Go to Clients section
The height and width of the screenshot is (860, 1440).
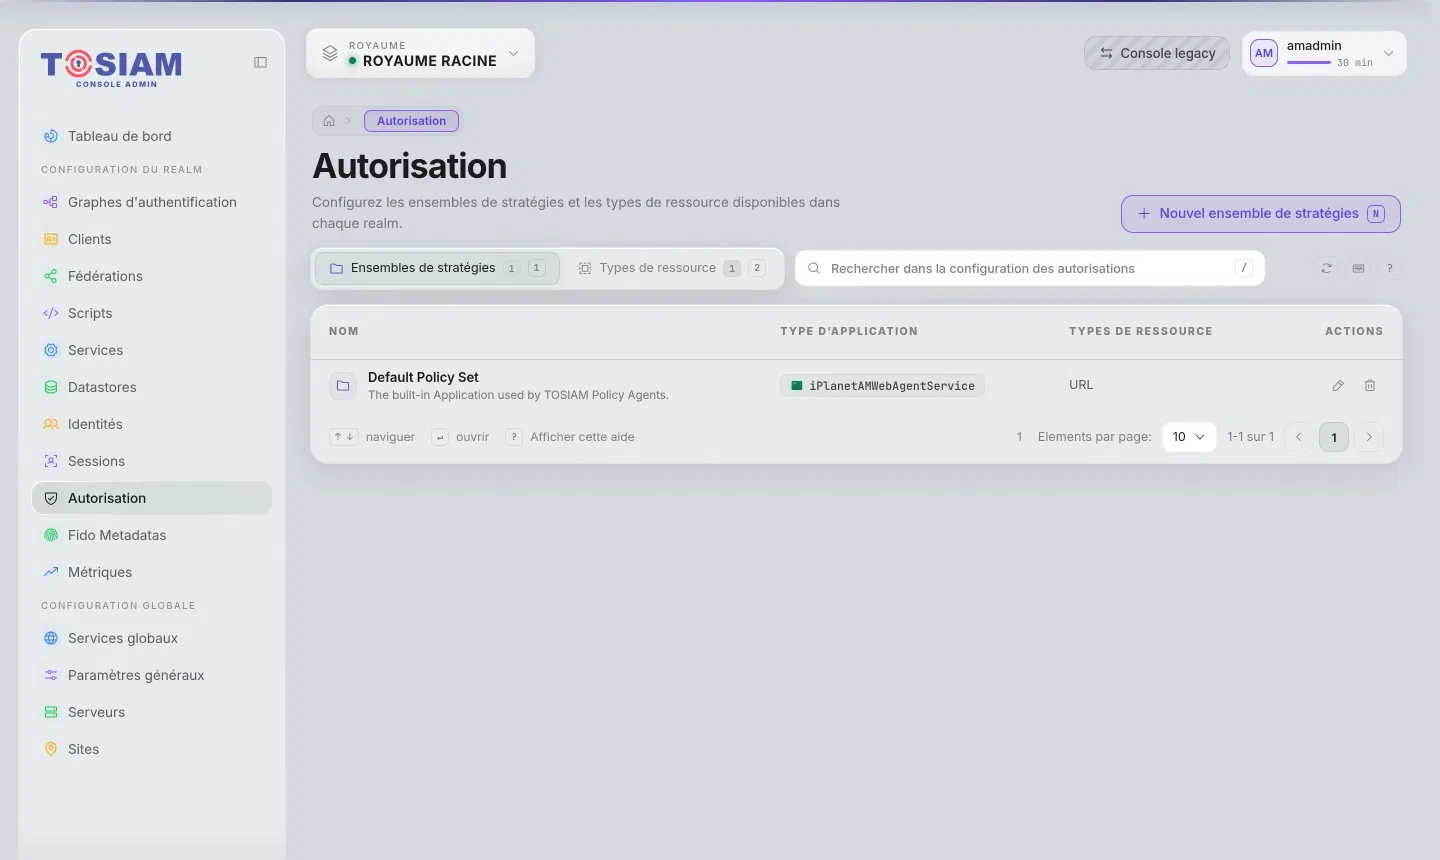click(x=152, y=239)
